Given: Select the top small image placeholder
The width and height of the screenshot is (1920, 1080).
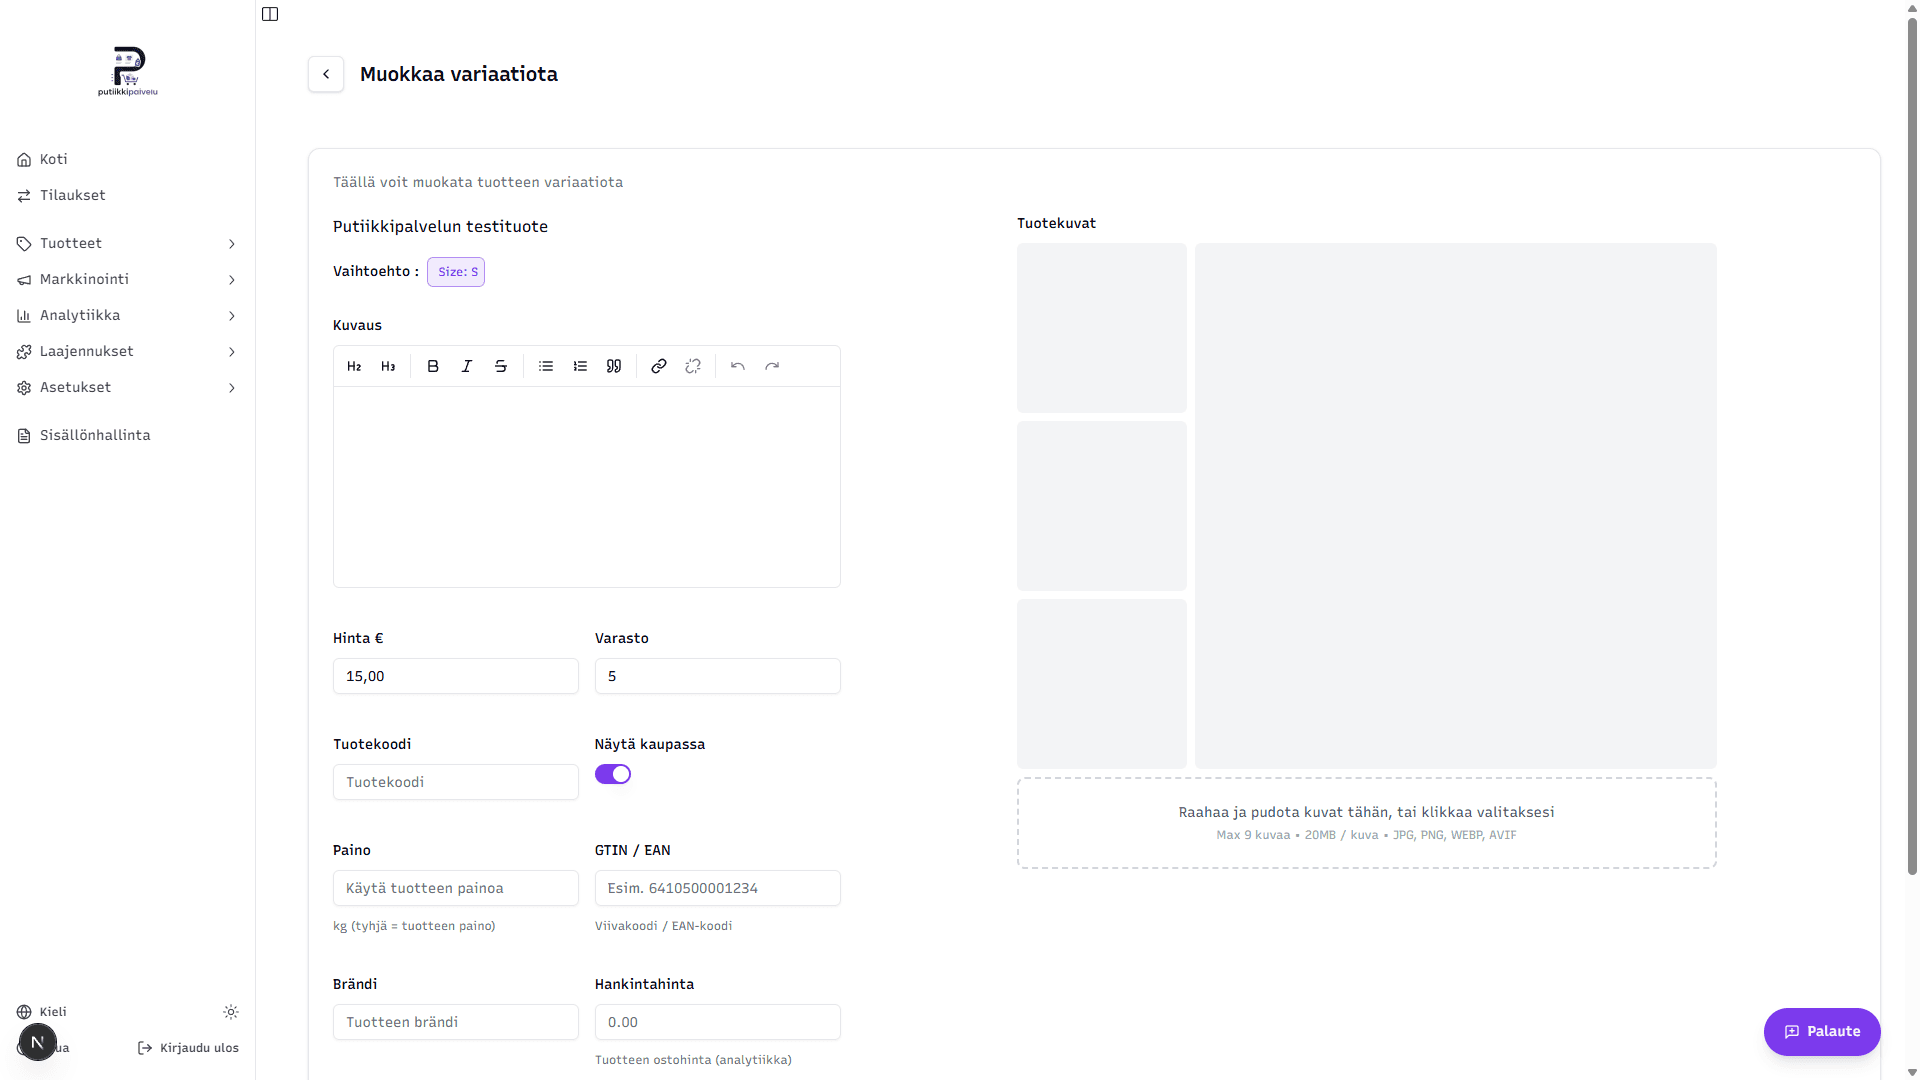Looking at the screenshot, I should click(x=1102, y=328).
